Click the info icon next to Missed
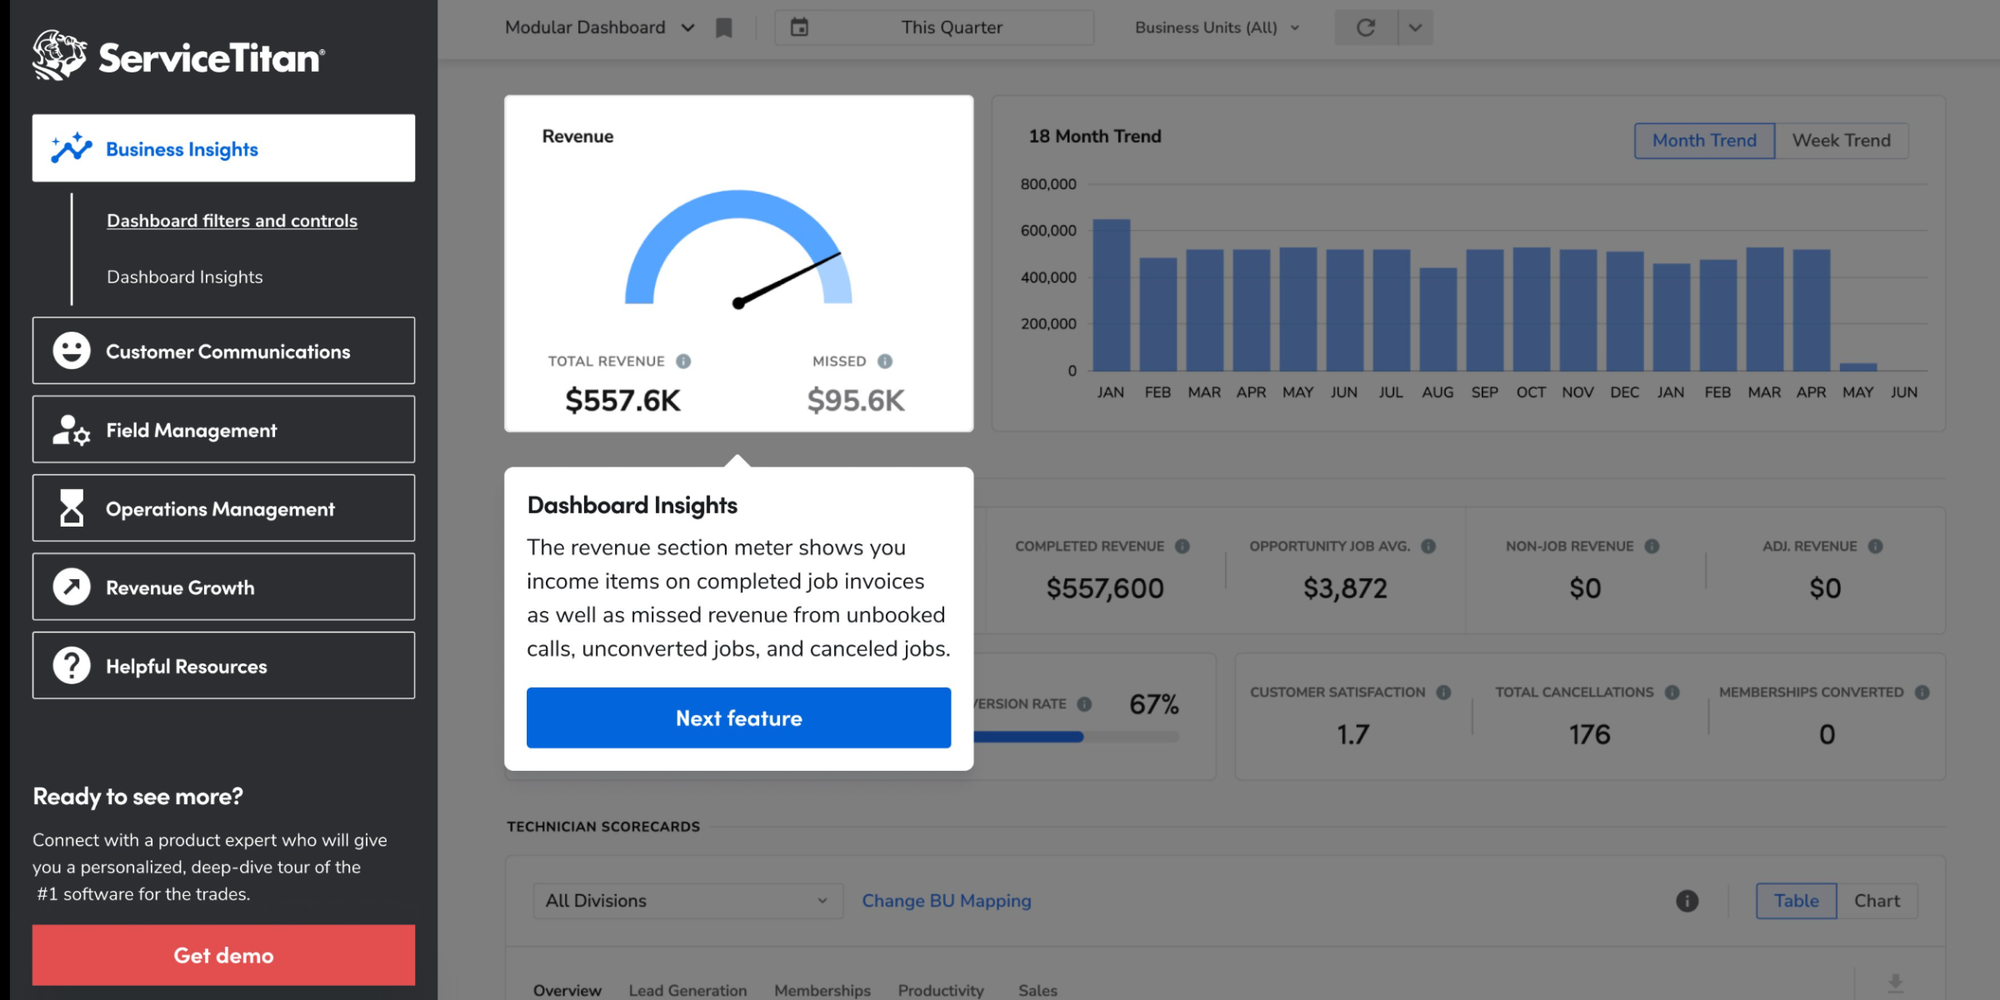 point(885,361)
